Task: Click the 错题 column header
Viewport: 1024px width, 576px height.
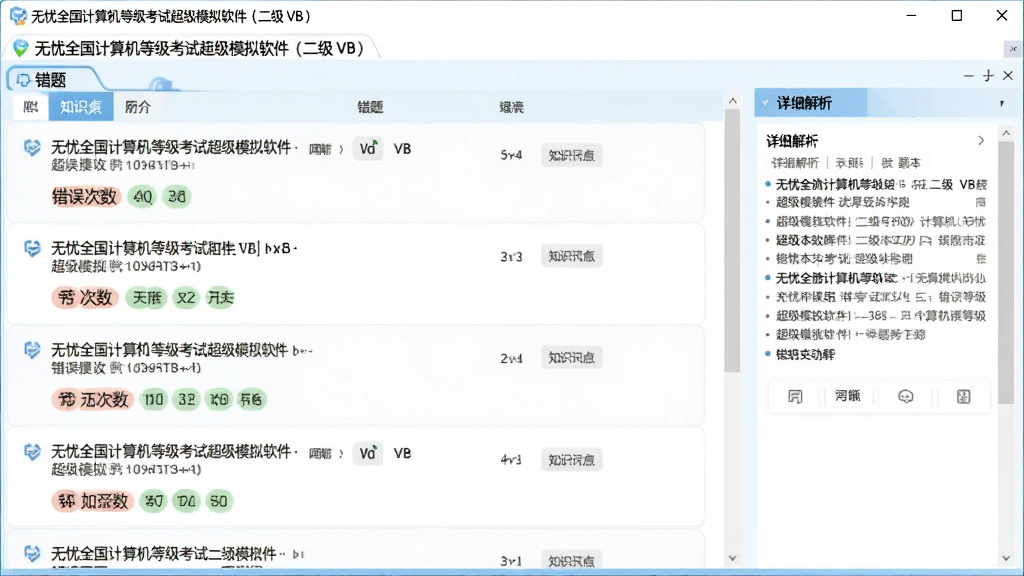Action: coord(370,107)
